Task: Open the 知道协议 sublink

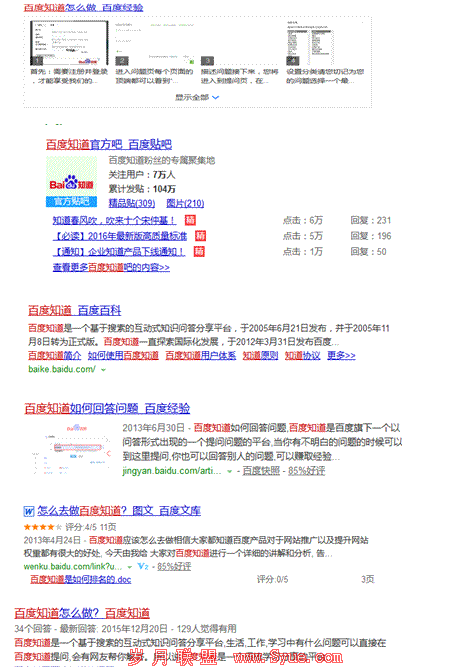Action: [x=302, y=356]
